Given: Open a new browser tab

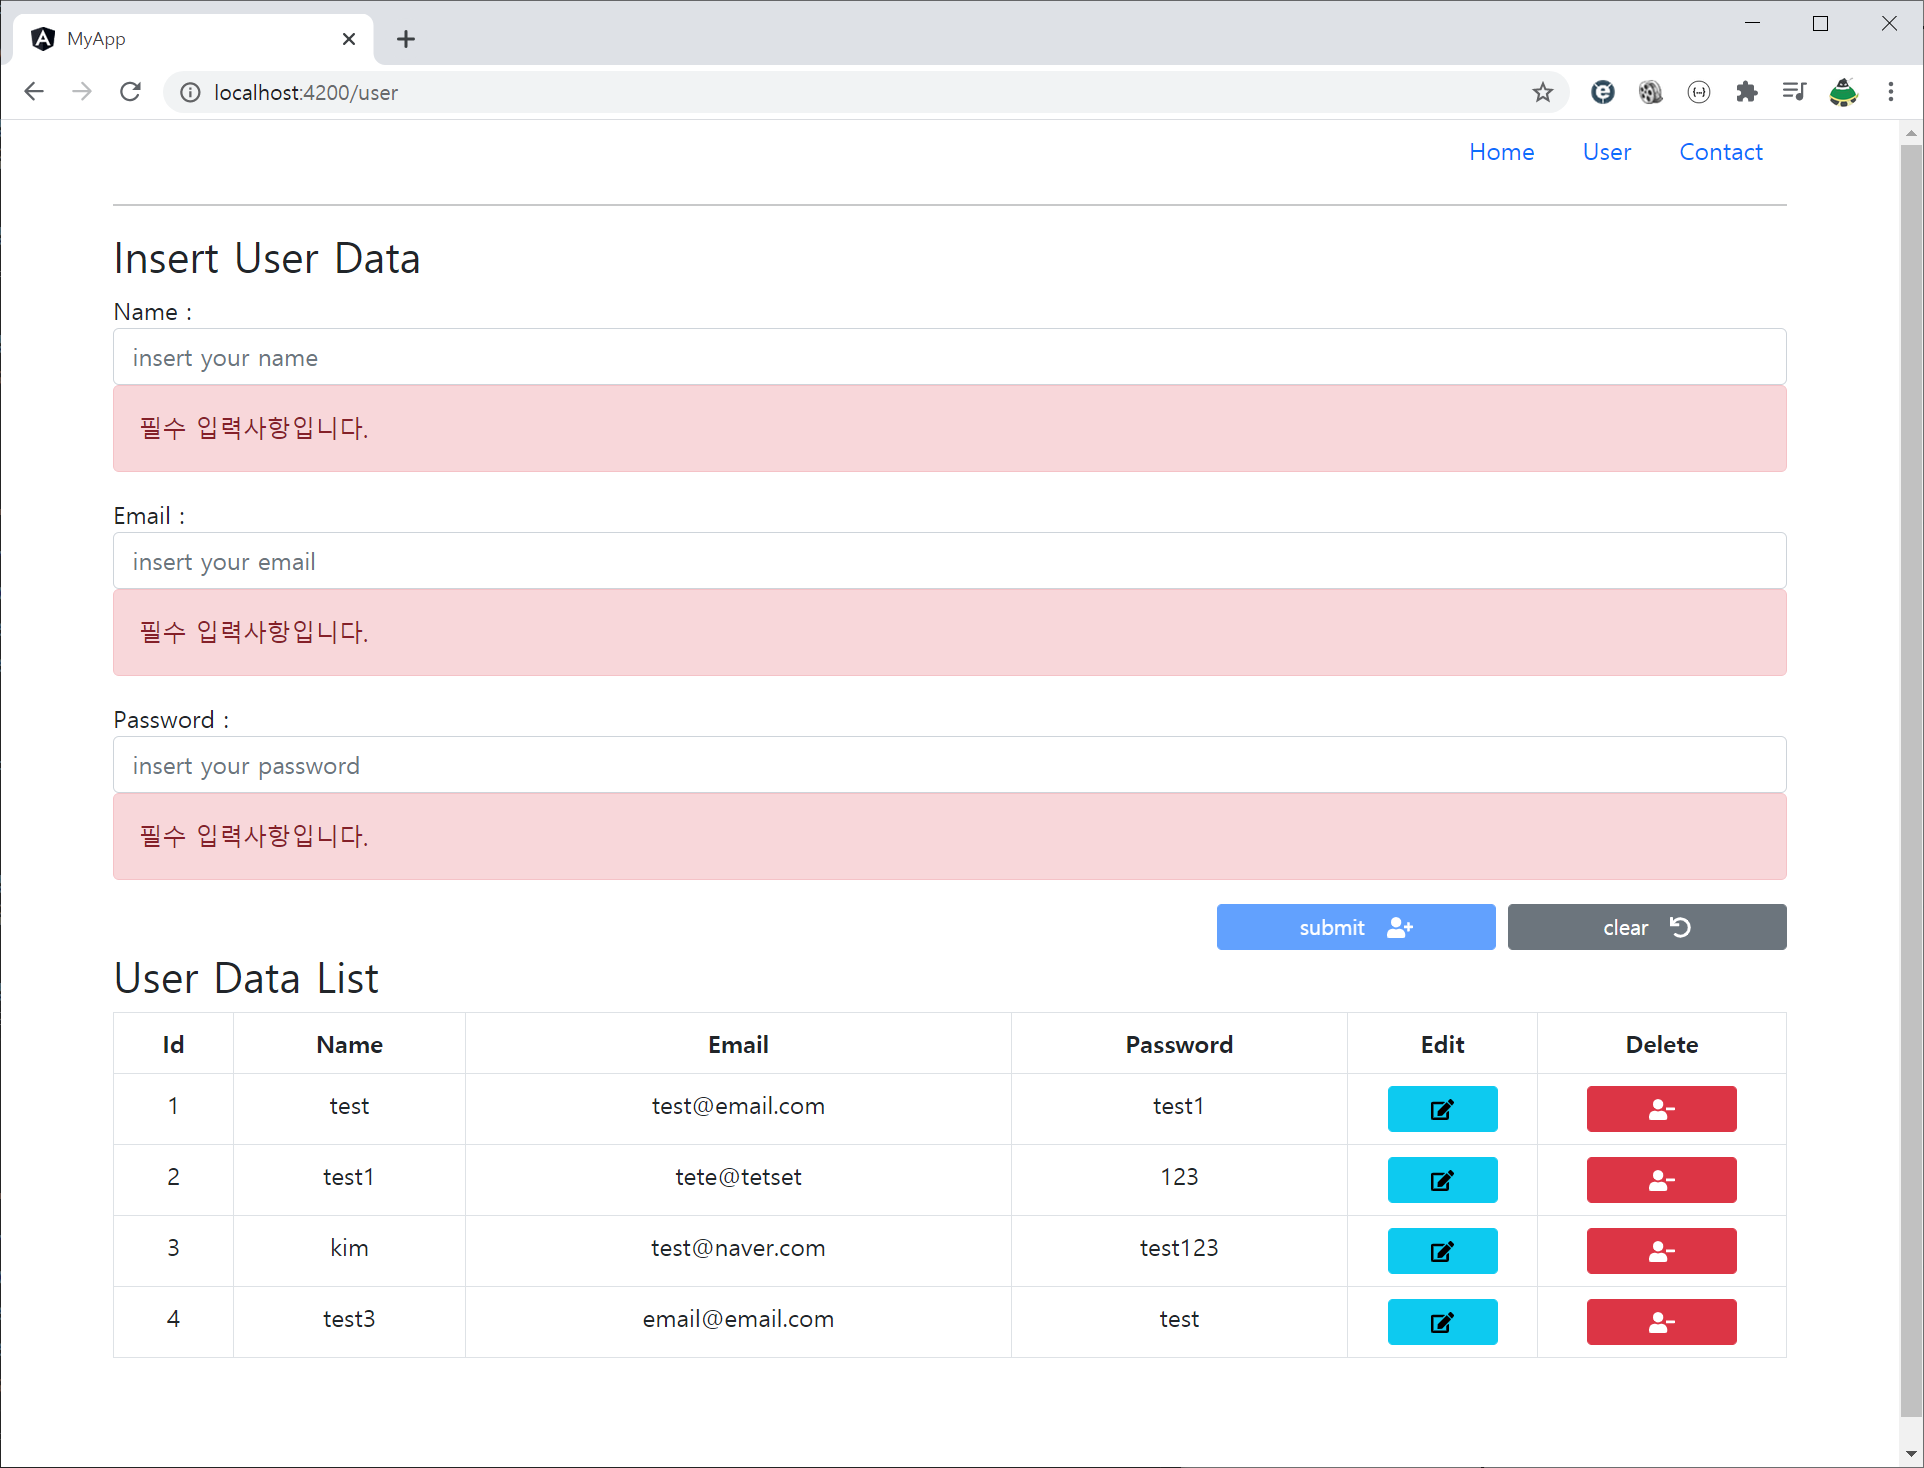Looking at the screenshot, I should (405, 39).
